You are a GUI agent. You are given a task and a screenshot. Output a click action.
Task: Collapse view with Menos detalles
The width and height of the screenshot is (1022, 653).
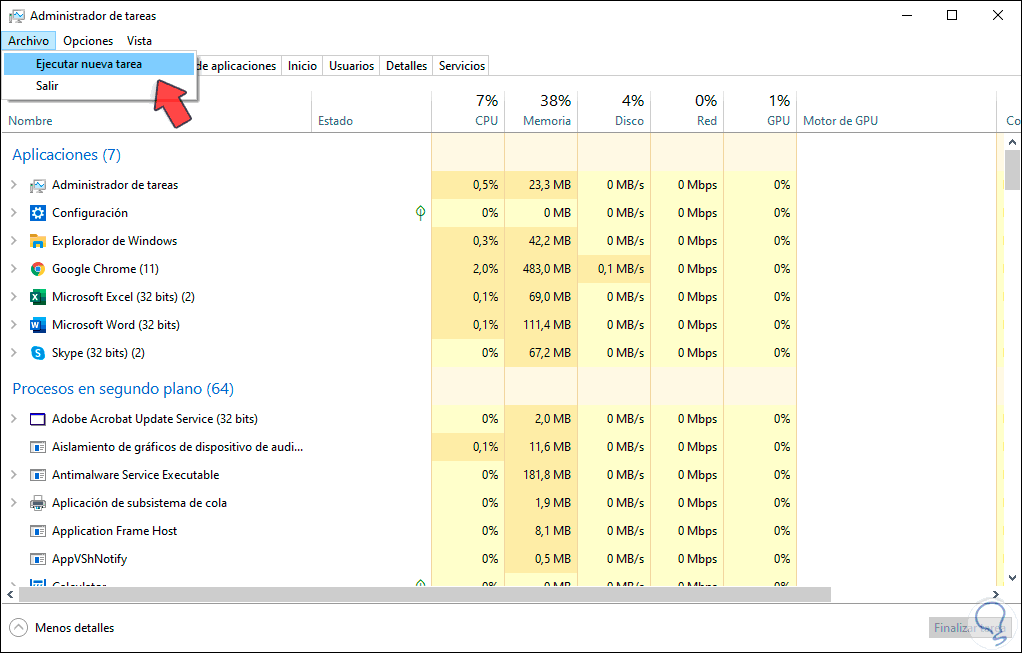coord(63,628)
